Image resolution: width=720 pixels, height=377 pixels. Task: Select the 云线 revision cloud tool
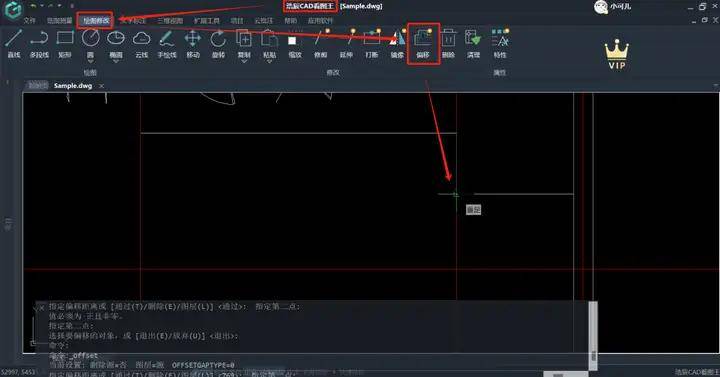pos(141,43)
